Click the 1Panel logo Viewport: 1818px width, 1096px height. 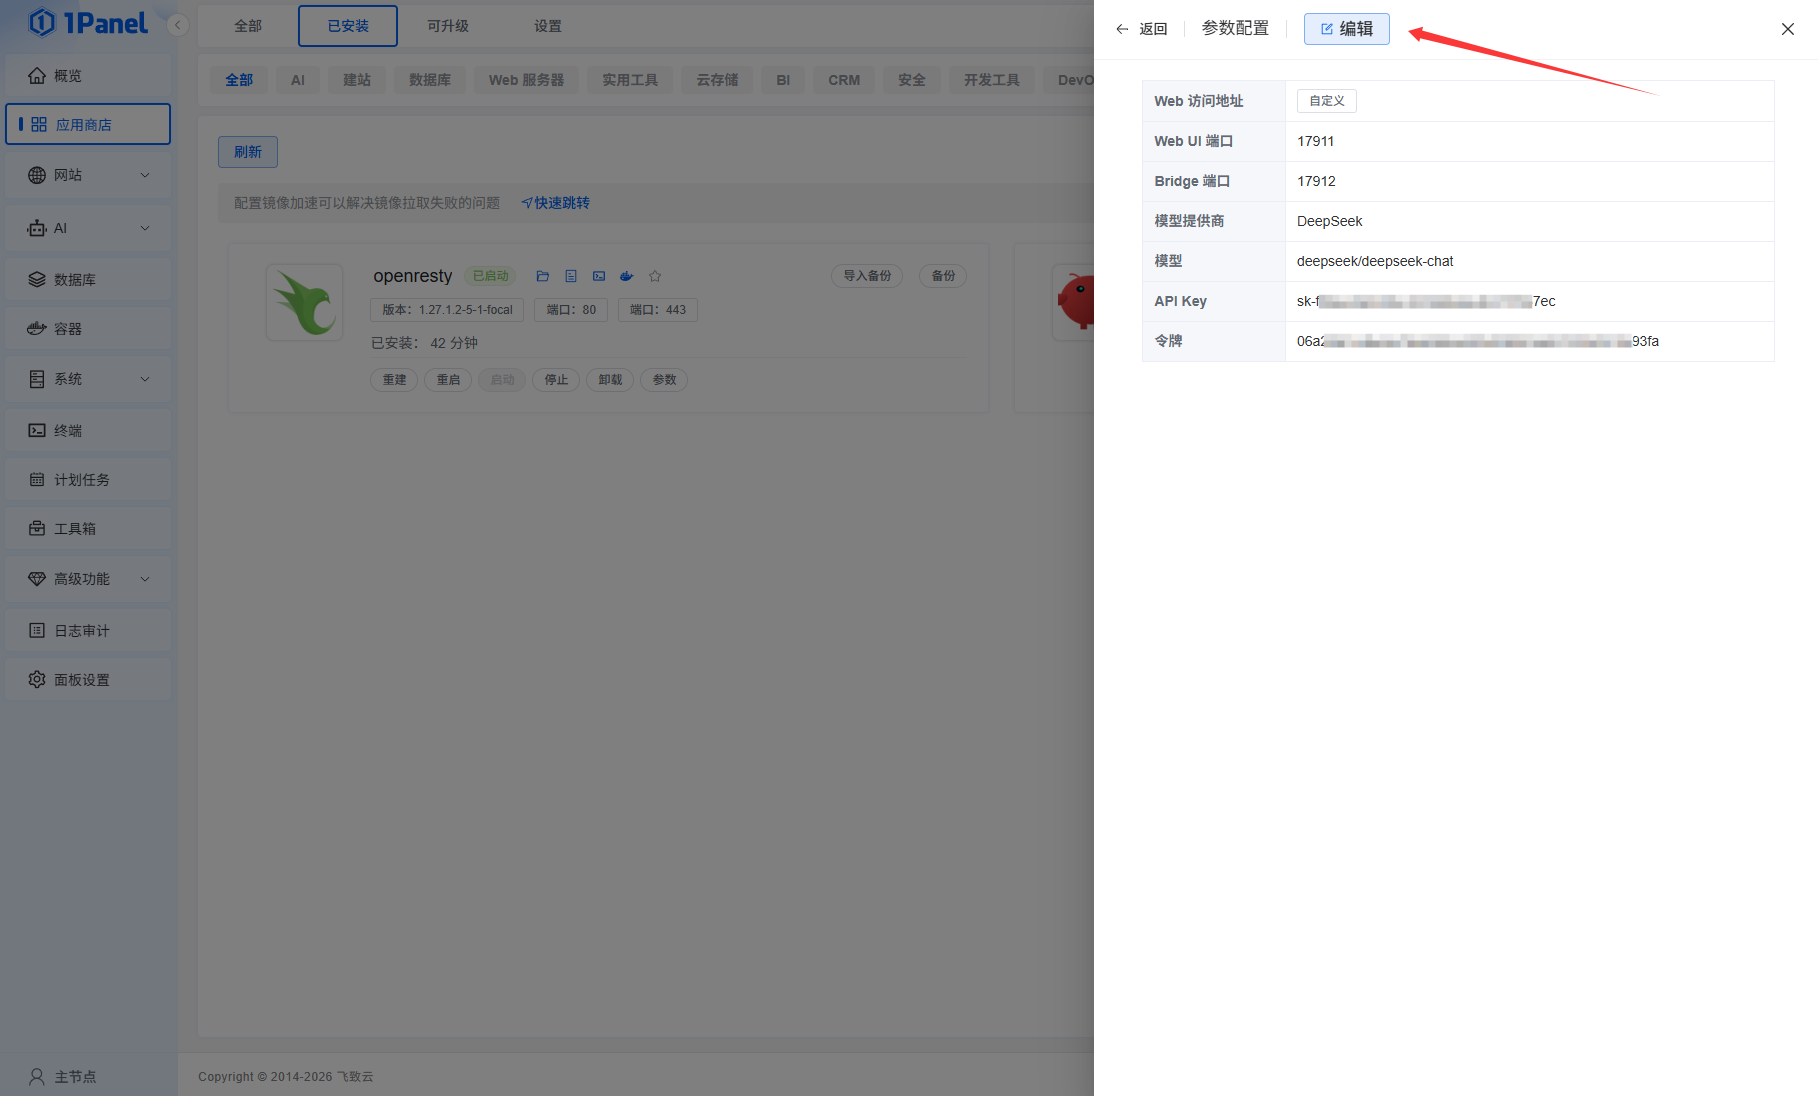(x=88, y=23)
